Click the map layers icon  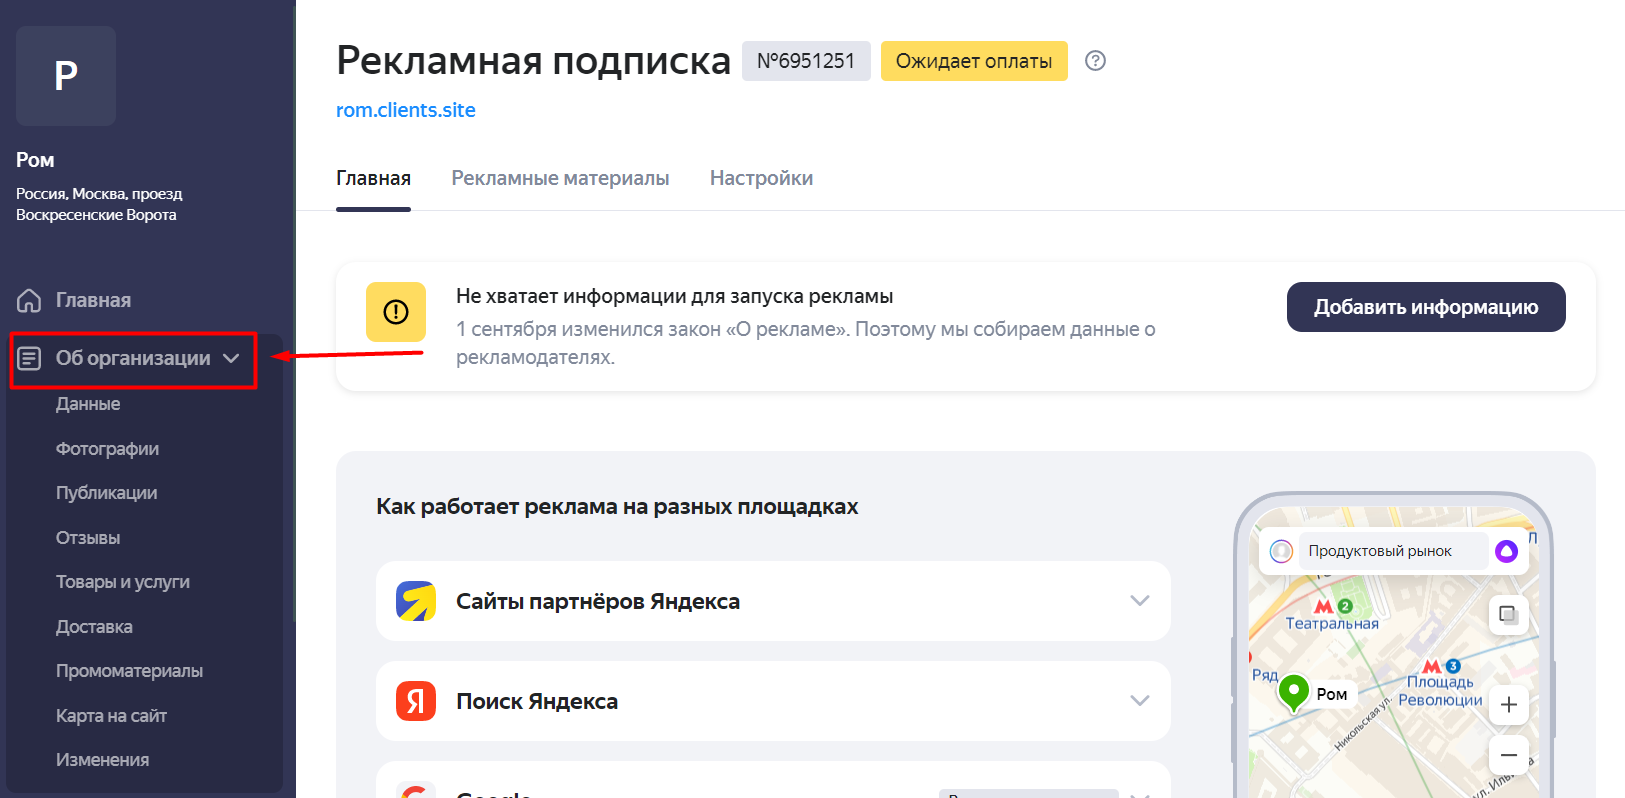[x=1508, y=614]
